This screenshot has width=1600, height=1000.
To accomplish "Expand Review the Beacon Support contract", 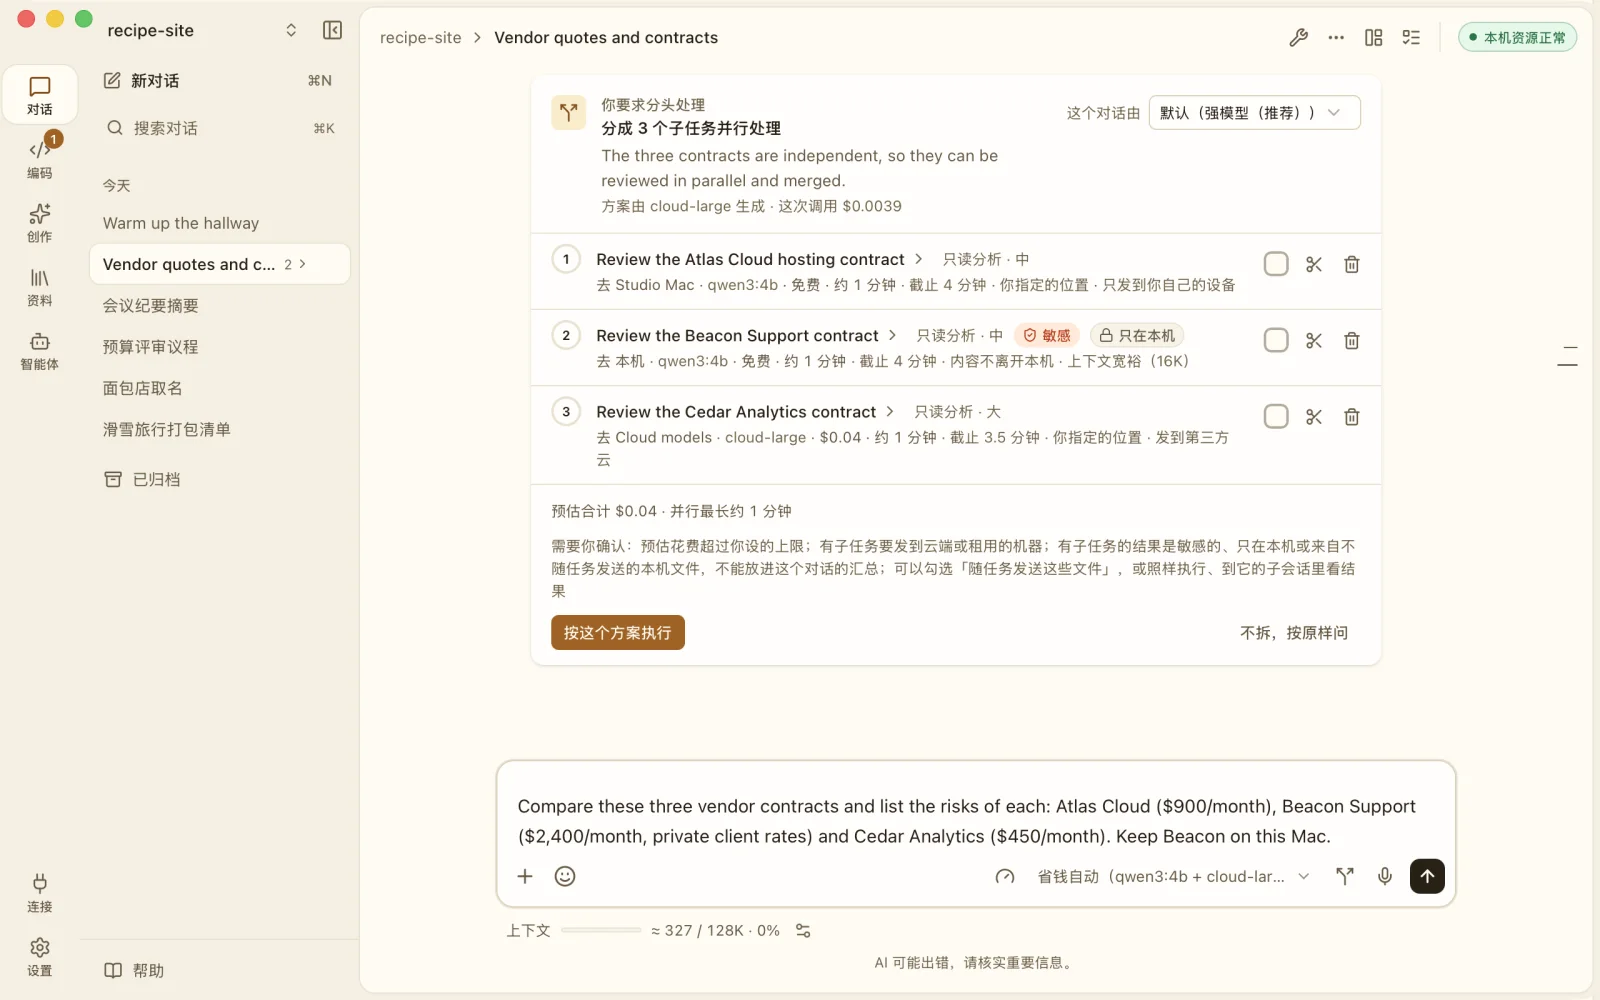I will pyautogui.click(x=747, y=335).
